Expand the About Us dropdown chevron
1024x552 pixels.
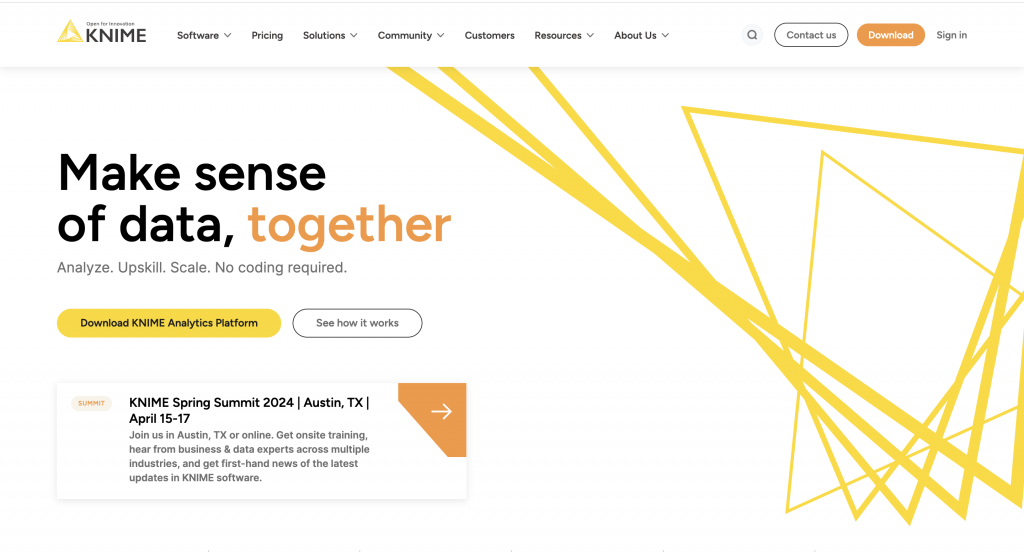click(665, 35)
